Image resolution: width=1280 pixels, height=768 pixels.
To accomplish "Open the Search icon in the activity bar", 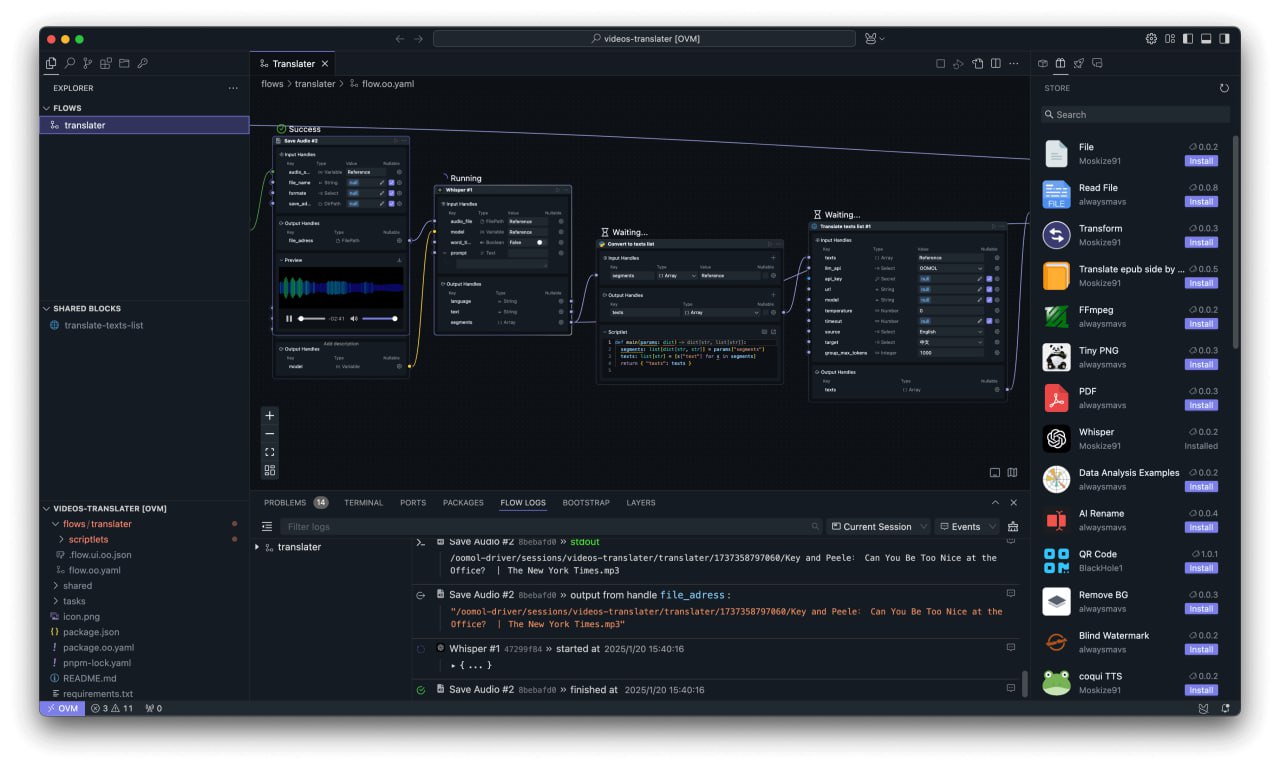I will click(70, 63).
